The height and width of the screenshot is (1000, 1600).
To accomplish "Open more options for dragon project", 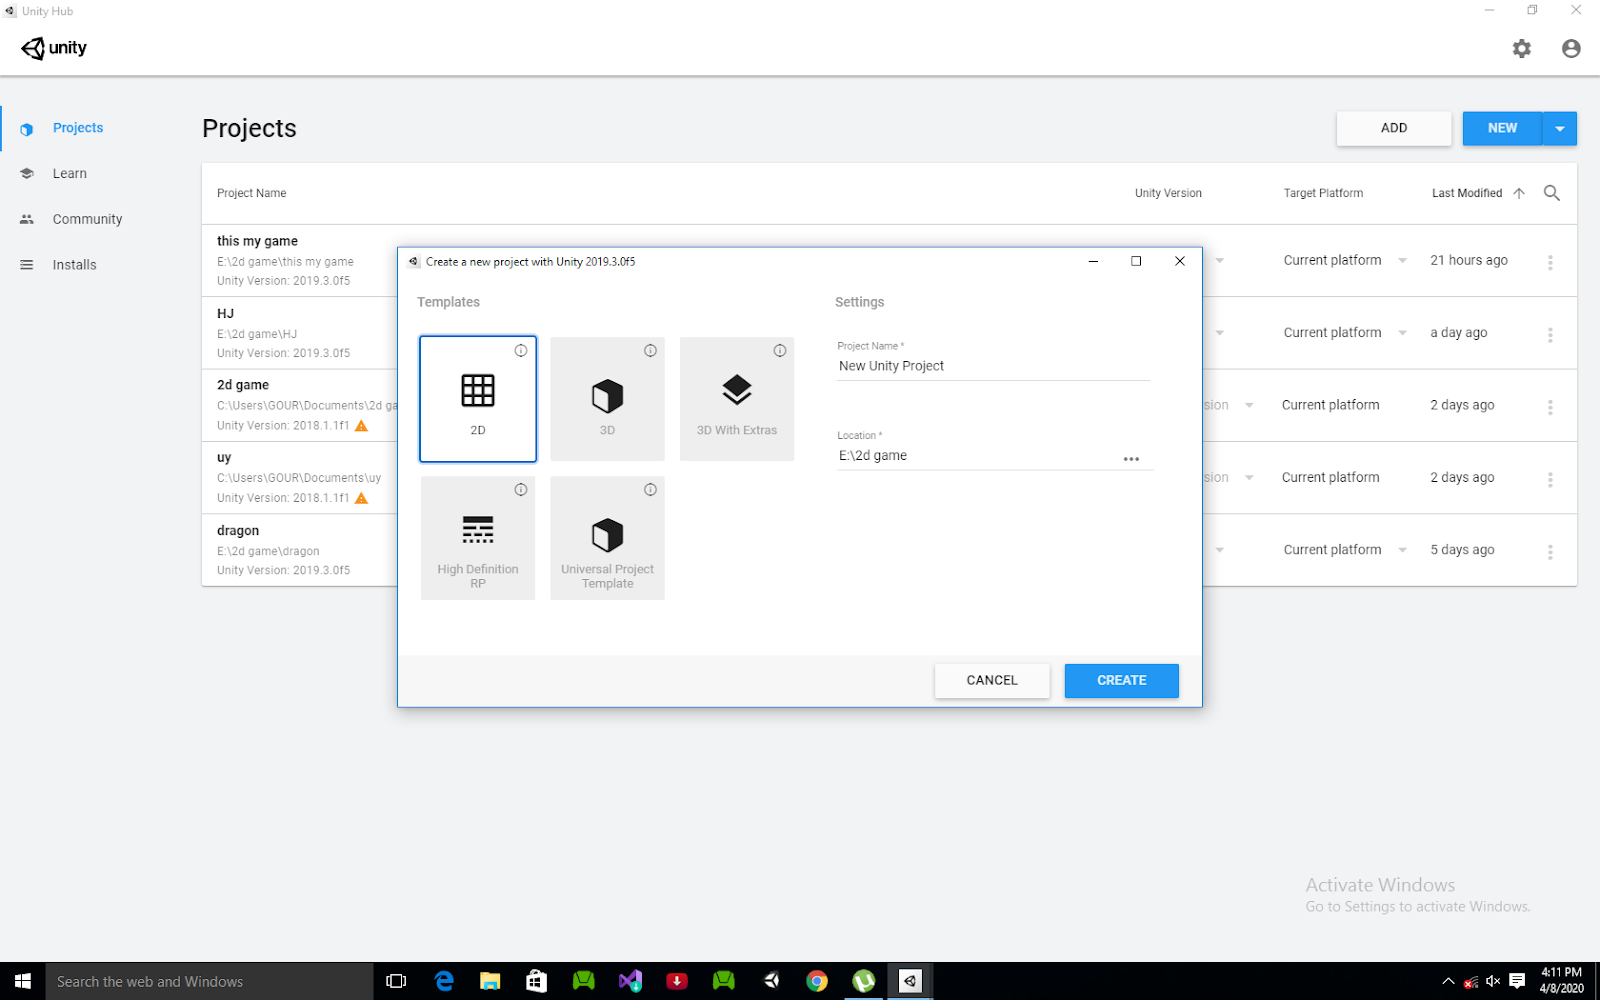I will click(1550, 552).
